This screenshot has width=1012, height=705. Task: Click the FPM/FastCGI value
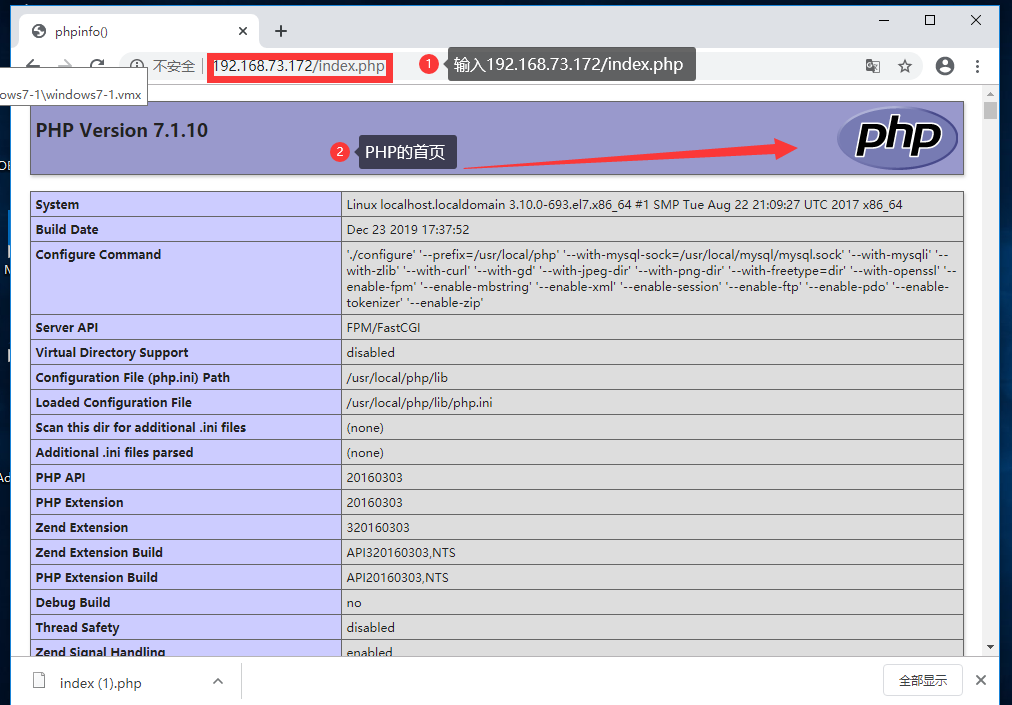tap(383, 328)
